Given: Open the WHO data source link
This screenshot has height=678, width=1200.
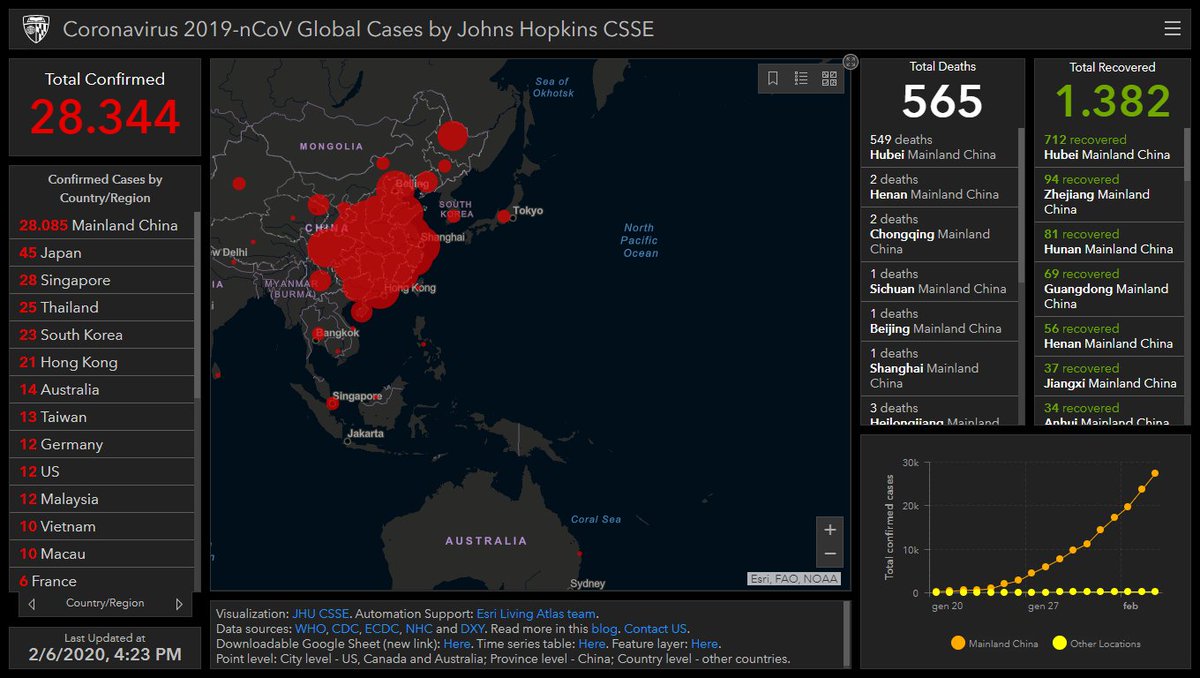Looking at the screenshot, I should pyautogui.click(x=310, y=629).
